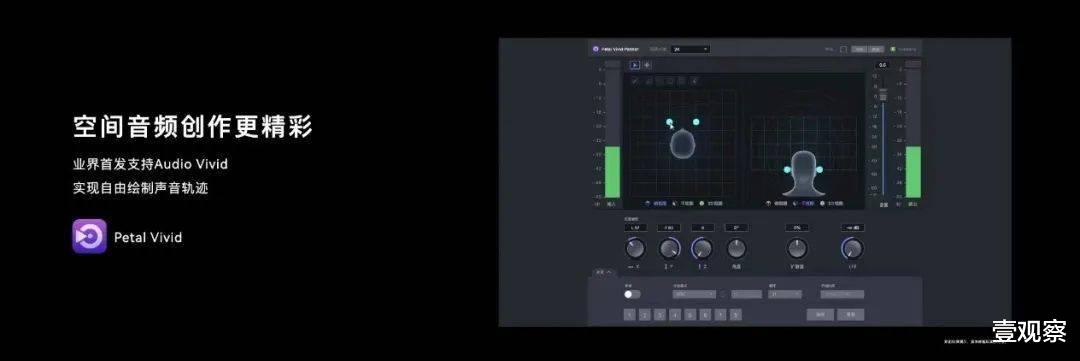Click value field above the X knob
The height and width of the screenshot is (361, 1080).
coord(635,227)
